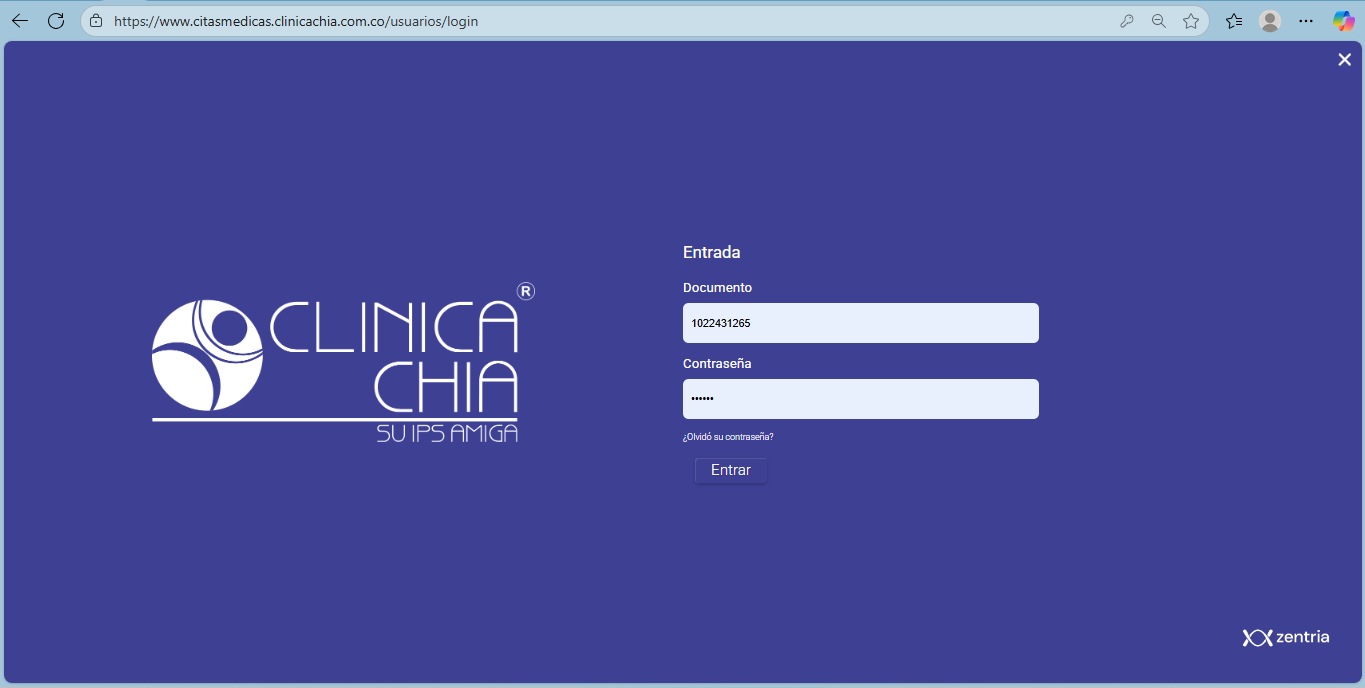View site info via the lock icon
1365x688 pixels.
(x=96, y=21)
